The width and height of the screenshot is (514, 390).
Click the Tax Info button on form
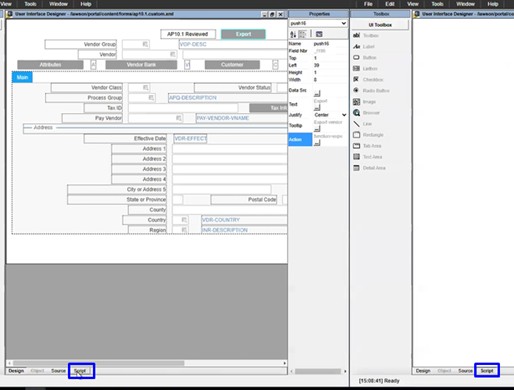(x=268, y=108)
